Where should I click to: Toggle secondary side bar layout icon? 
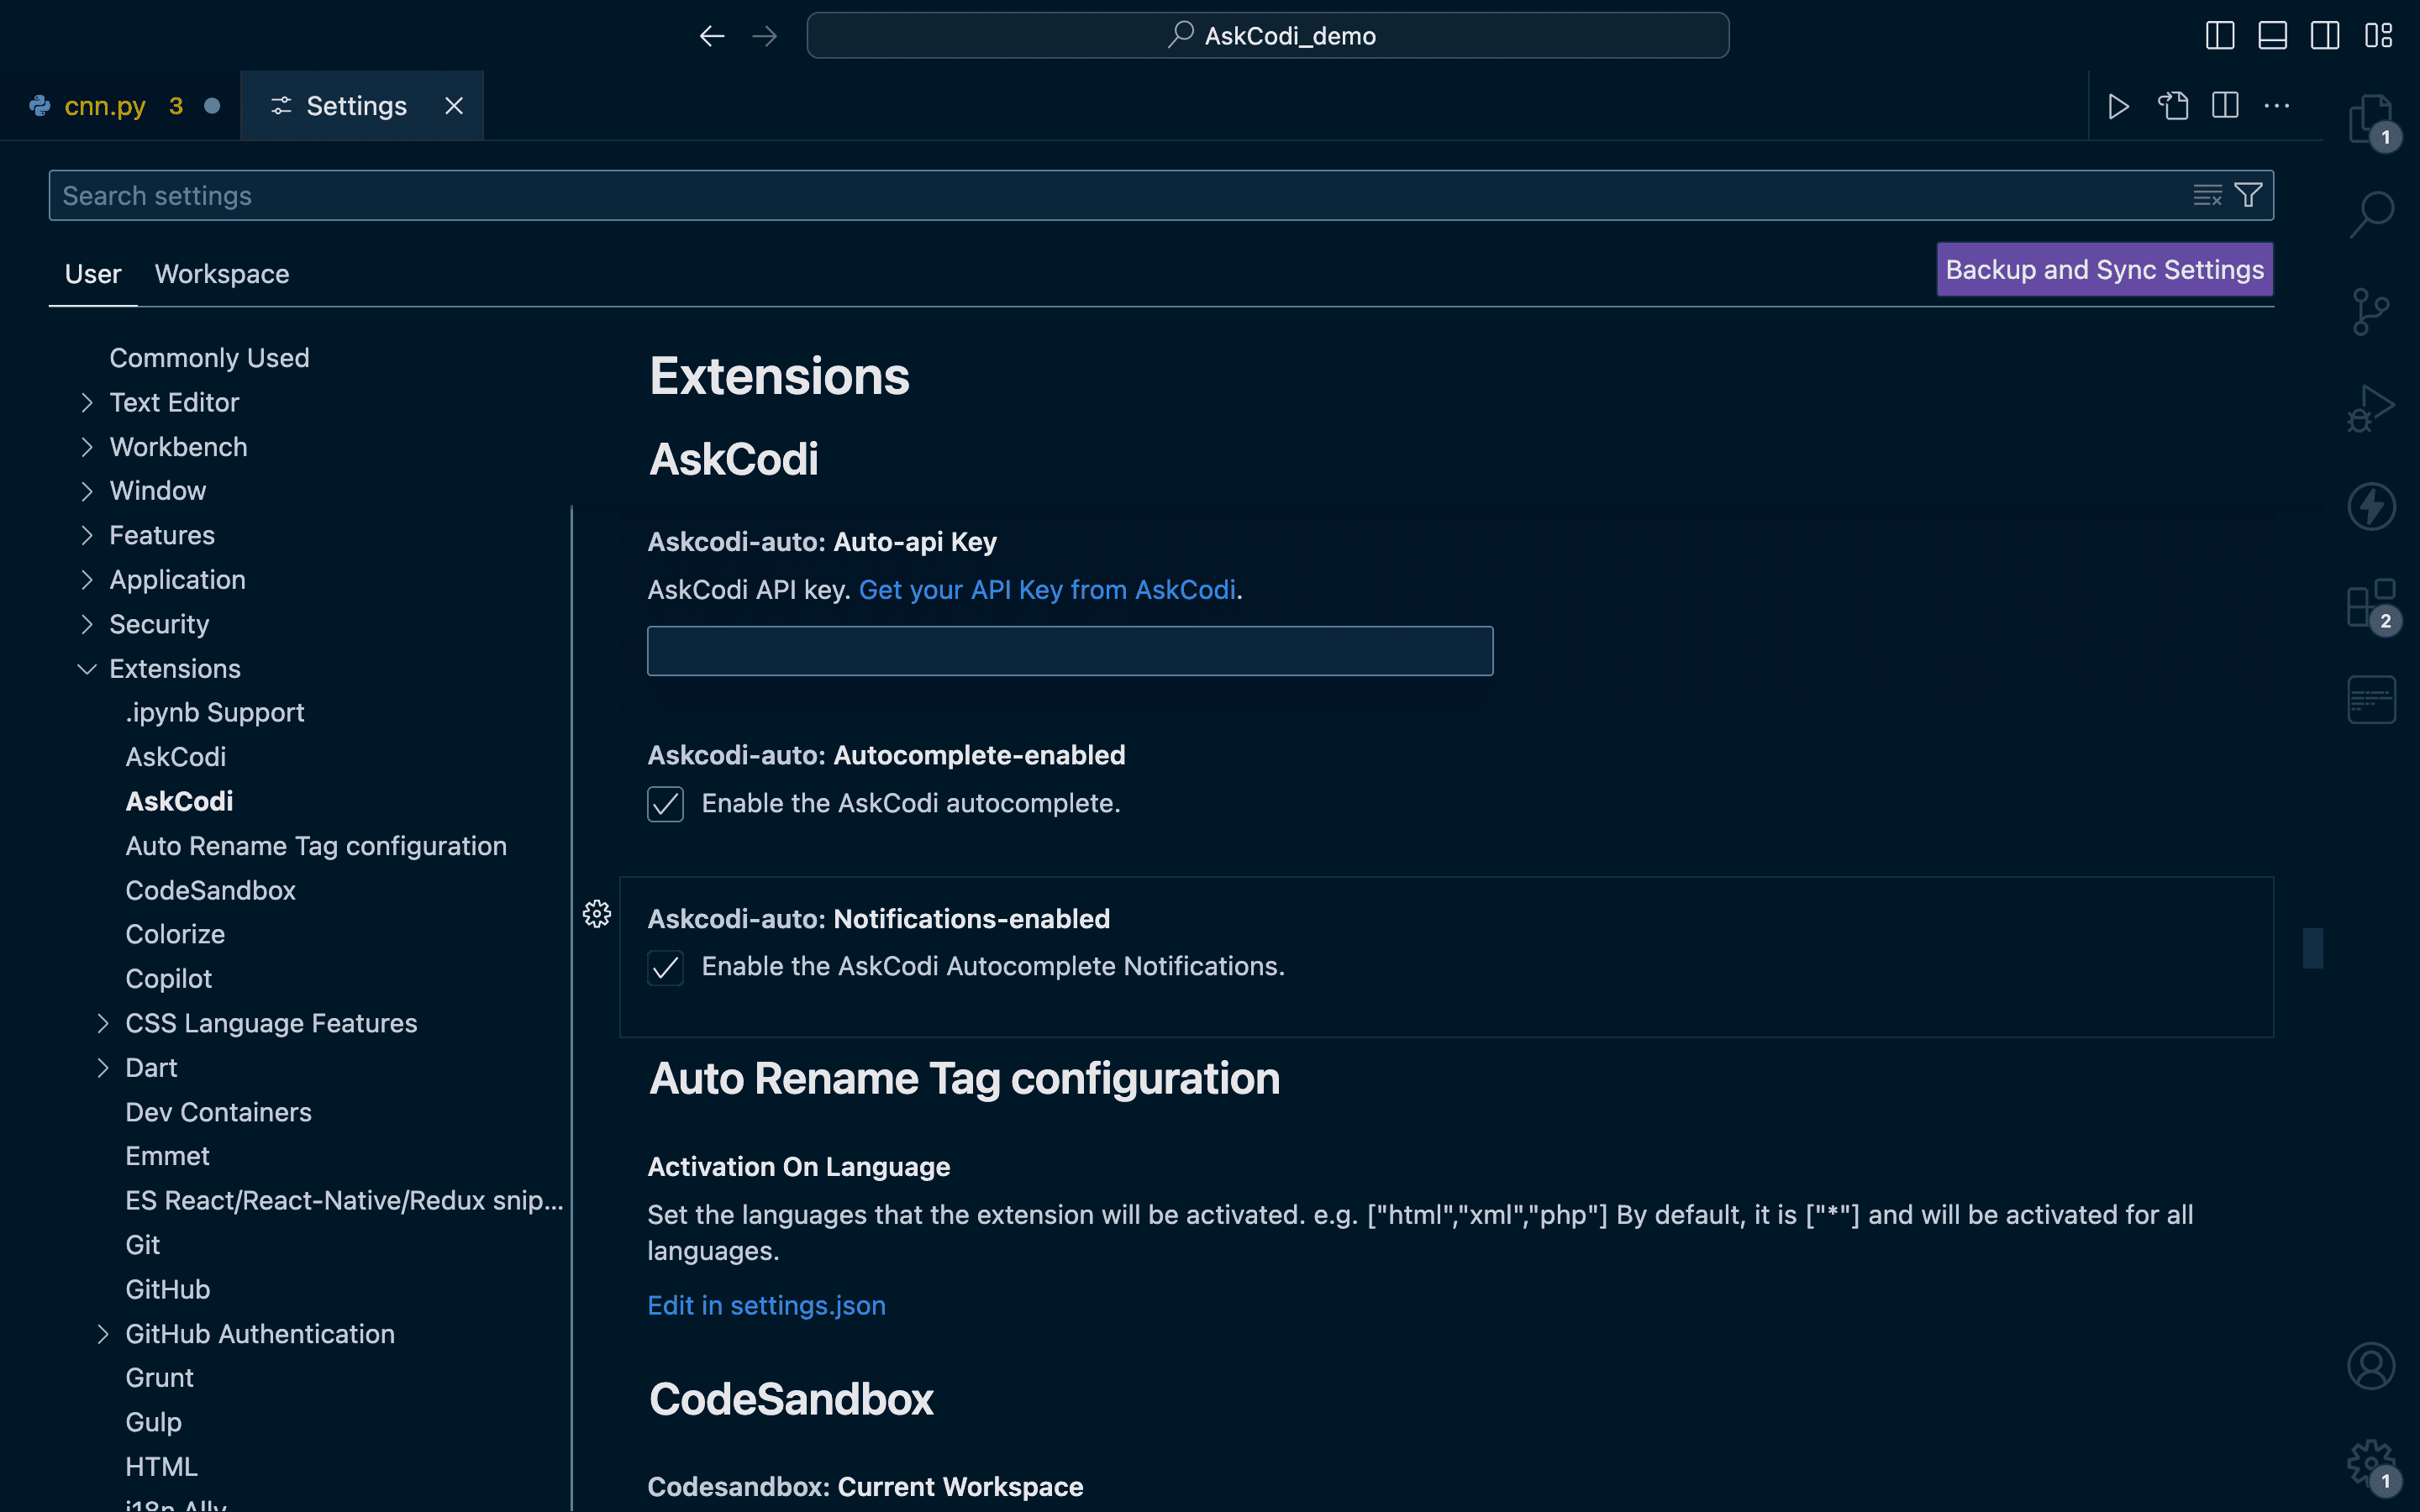(2325, 36)
